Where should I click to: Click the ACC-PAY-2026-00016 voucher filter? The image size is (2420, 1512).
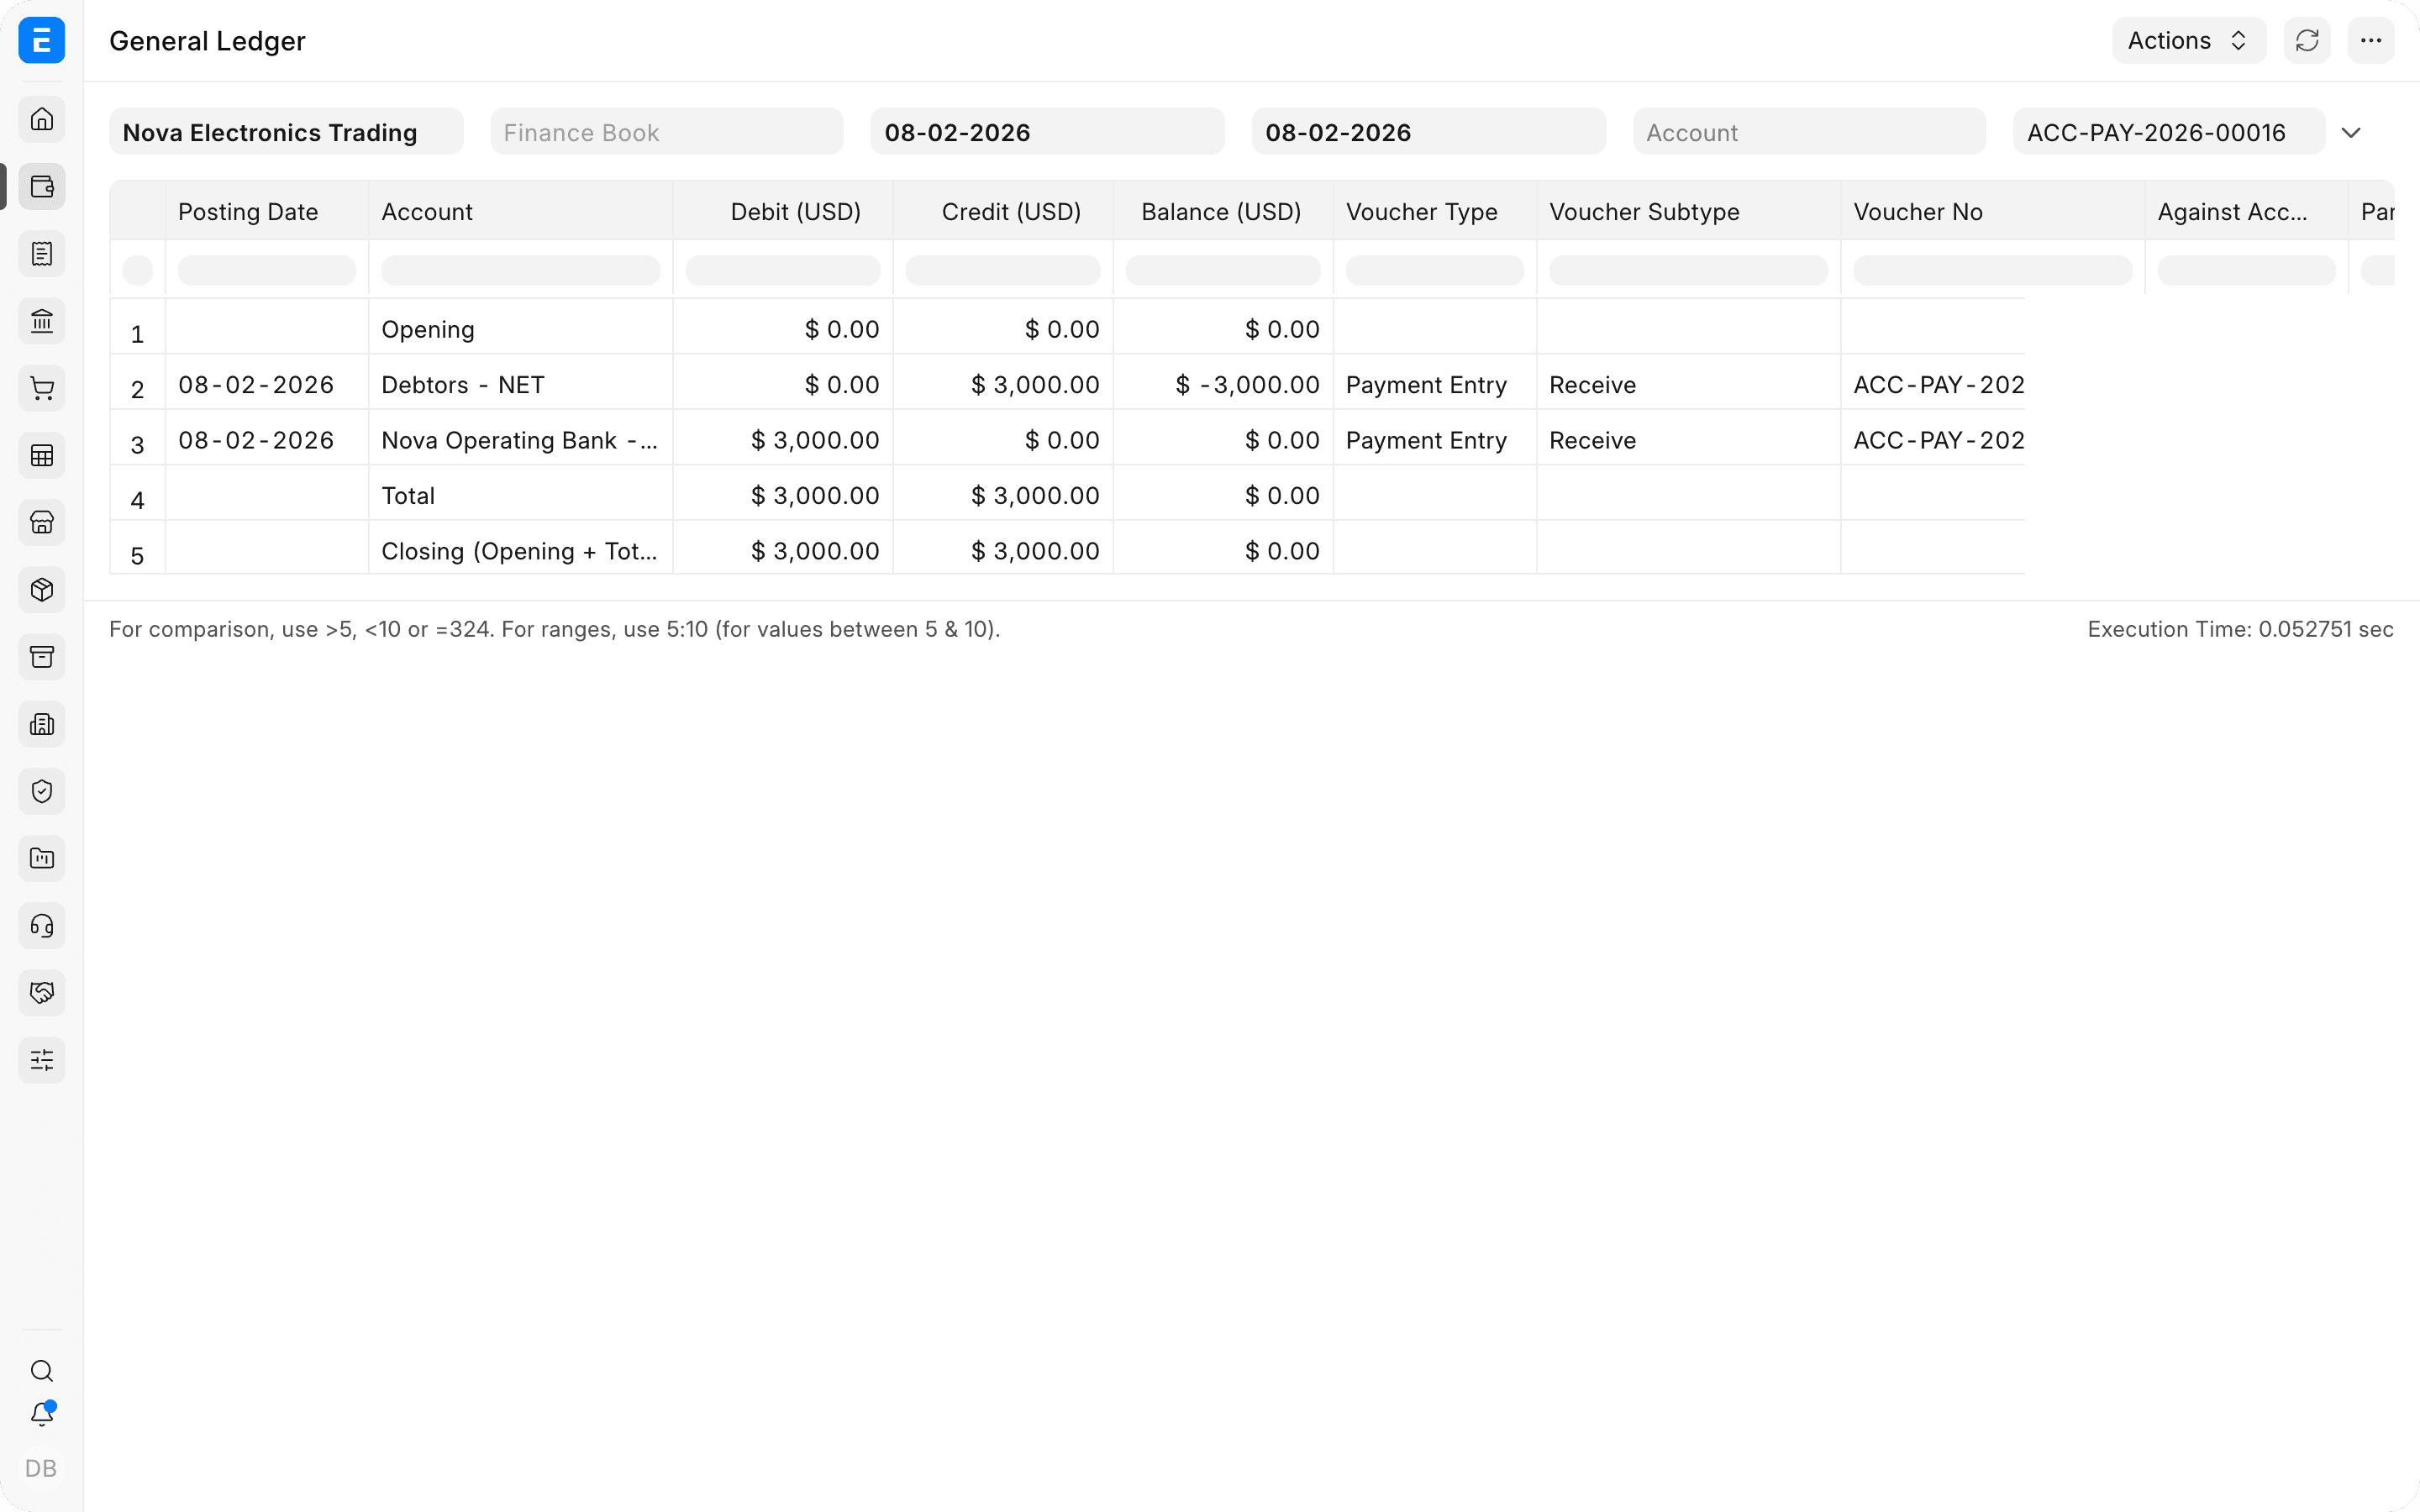point(2168,132)
